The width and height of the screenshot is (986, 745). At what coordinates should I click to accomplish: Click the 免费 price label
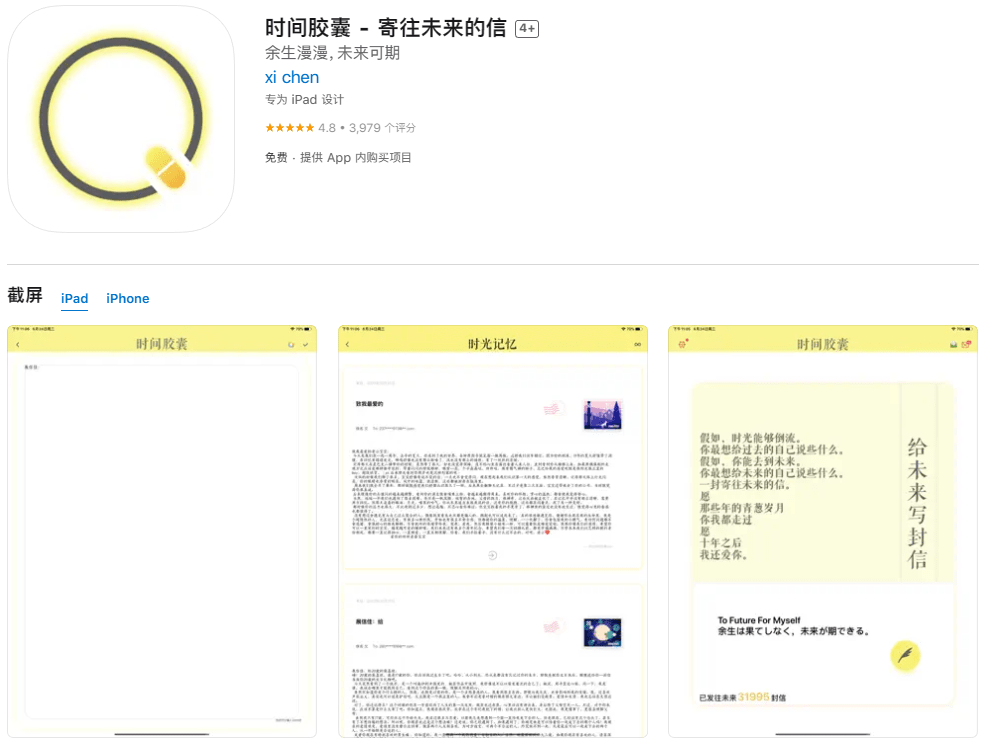276,157
